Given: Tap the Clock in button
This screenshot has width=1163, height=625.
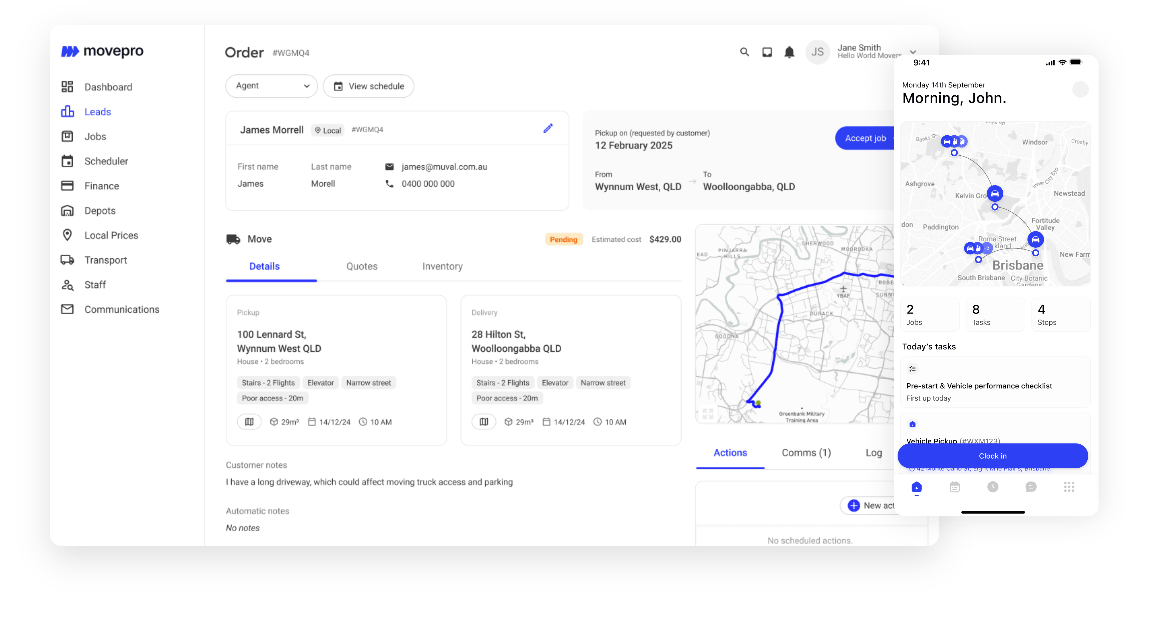Looking at the screenshot, I should pos(992,456).
